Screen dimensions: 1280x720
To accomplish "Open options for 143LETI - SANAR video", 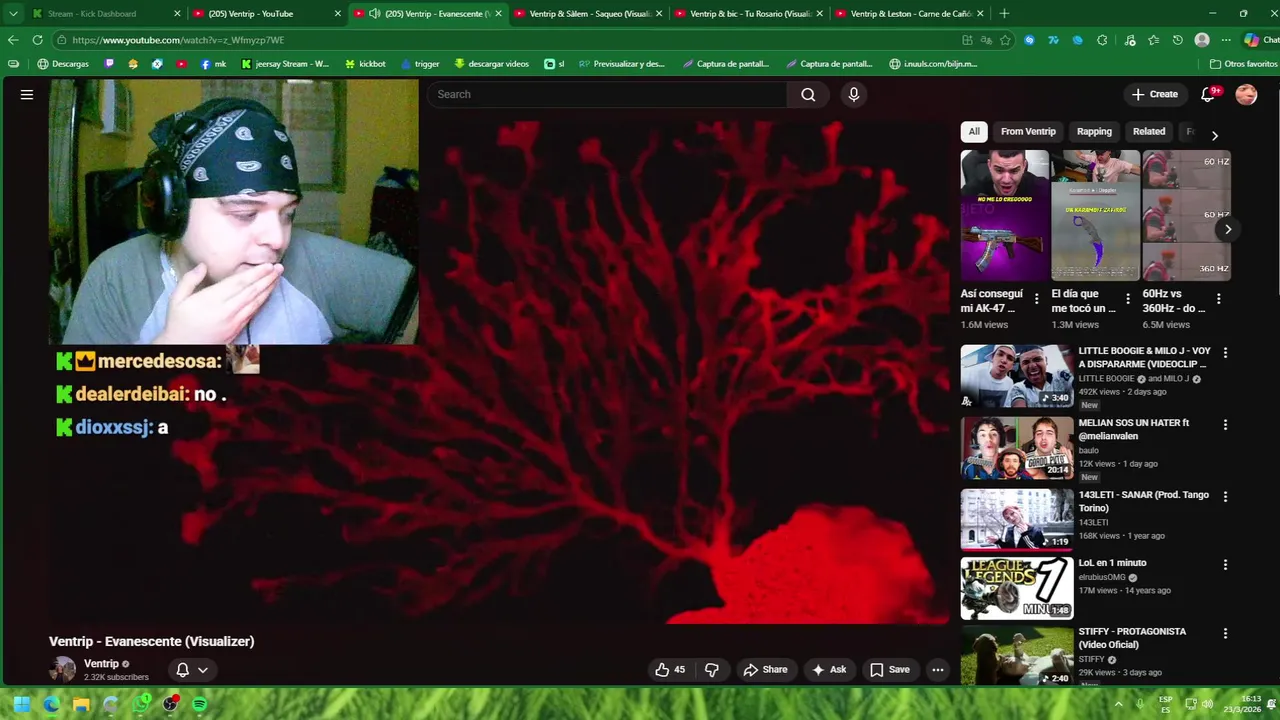I will tap(1225, 496).
